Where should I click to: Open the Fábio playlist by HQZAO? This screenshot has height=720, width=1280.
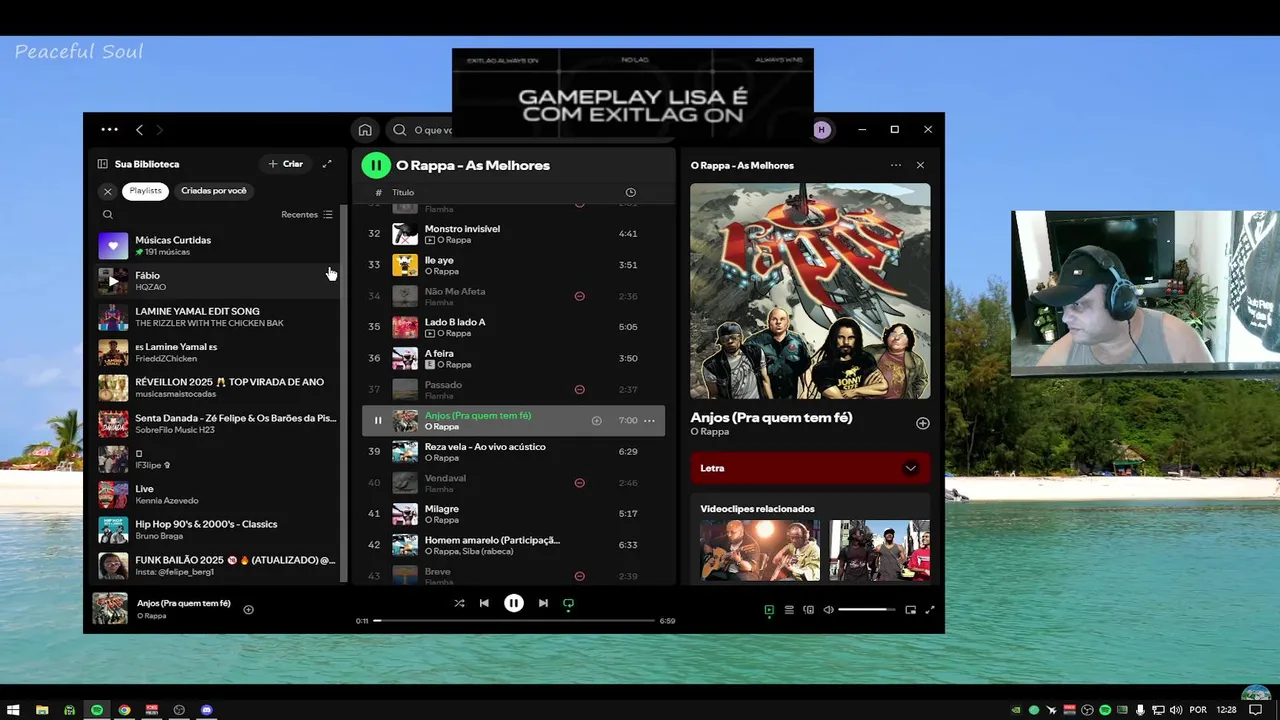[x=216, y=281]
